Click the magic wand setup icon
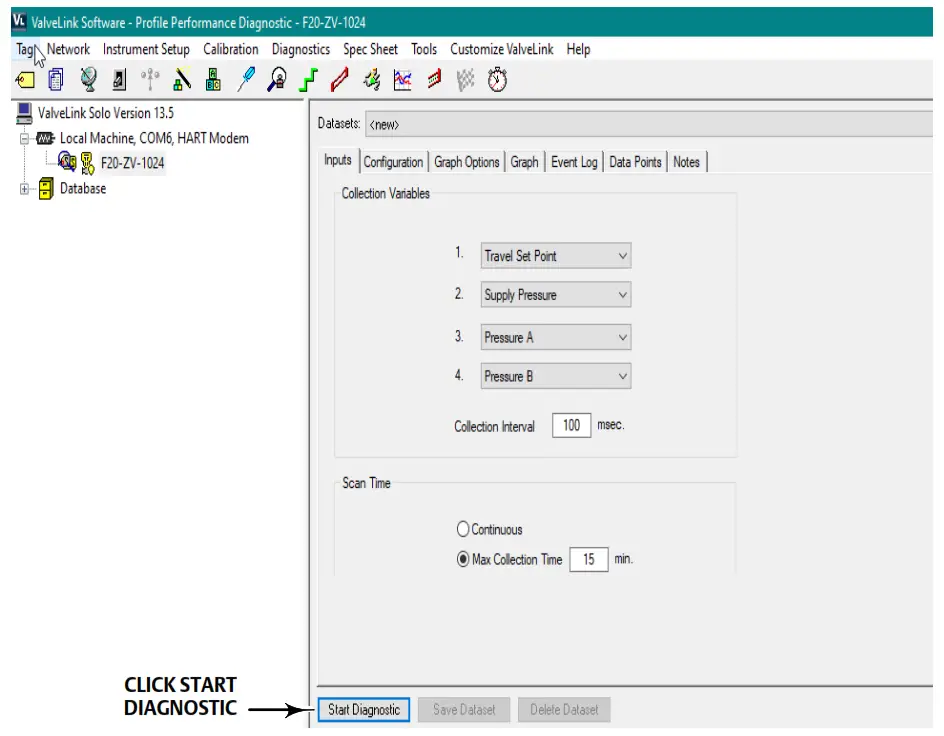Image resolution: width=944 pixels, height=736 pixels. [182, 79]
